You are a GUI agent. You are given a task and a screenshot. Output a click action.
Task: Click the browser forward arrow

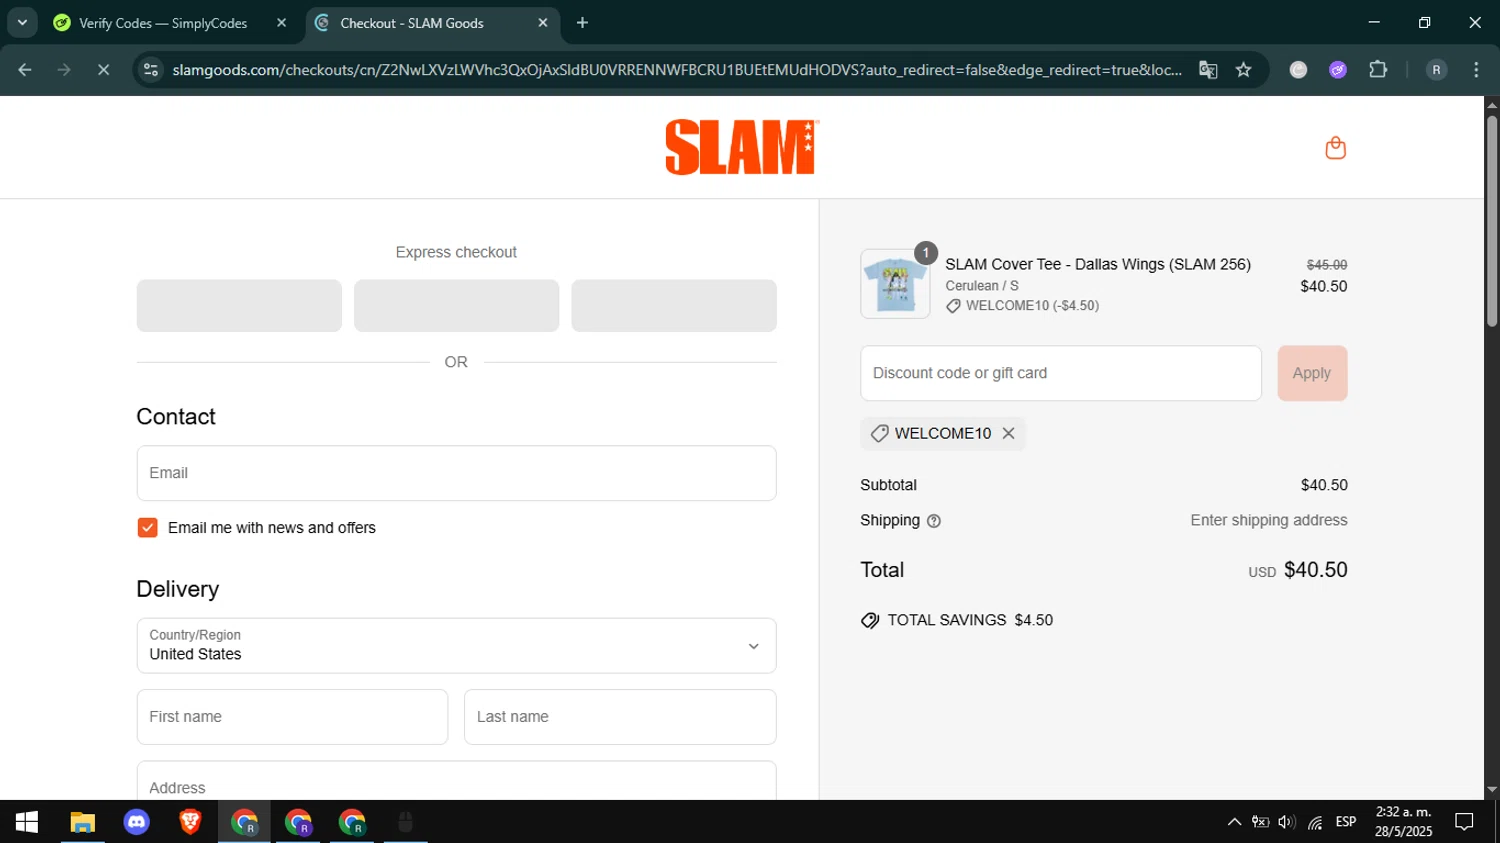tap(64, 69)
